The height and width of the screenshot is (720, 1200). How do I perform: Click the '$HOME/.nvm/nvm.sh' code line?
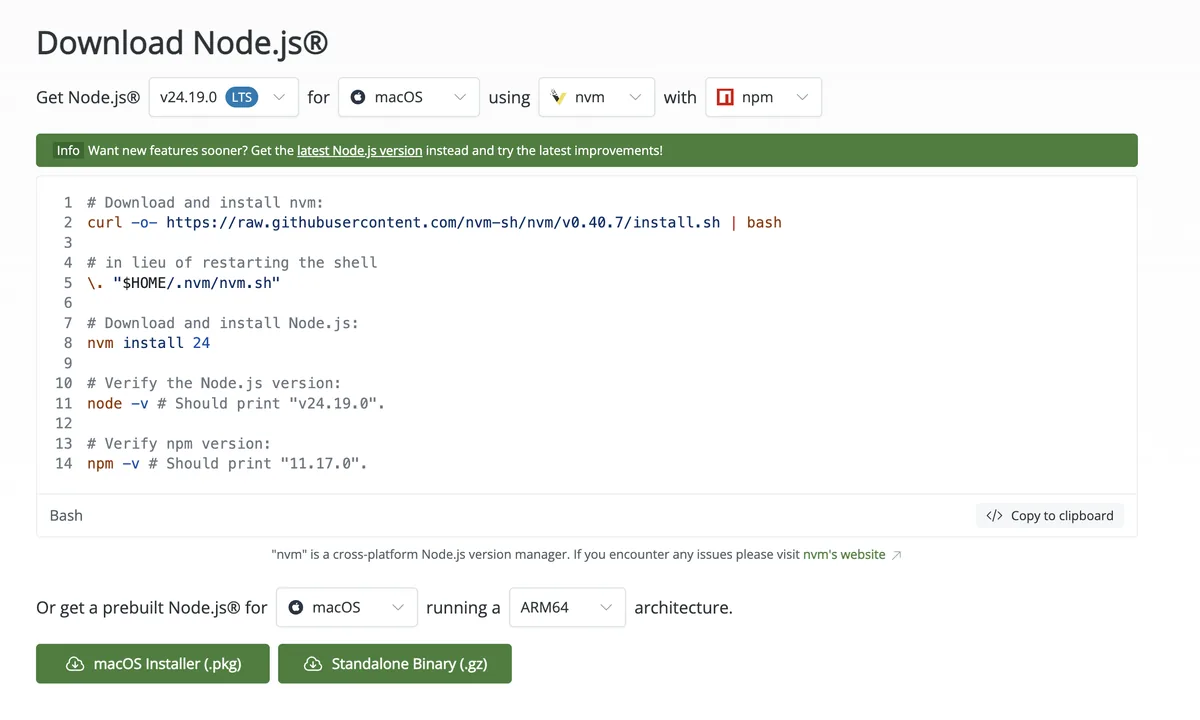click(184, 282)
